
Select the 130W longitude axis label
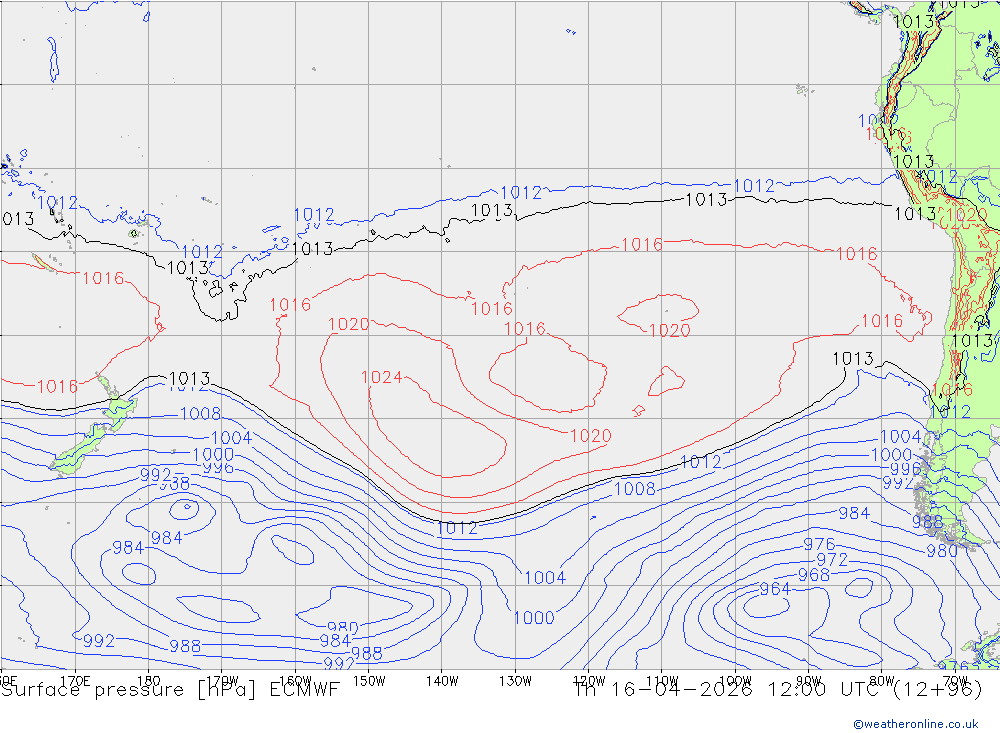[515, 681]
